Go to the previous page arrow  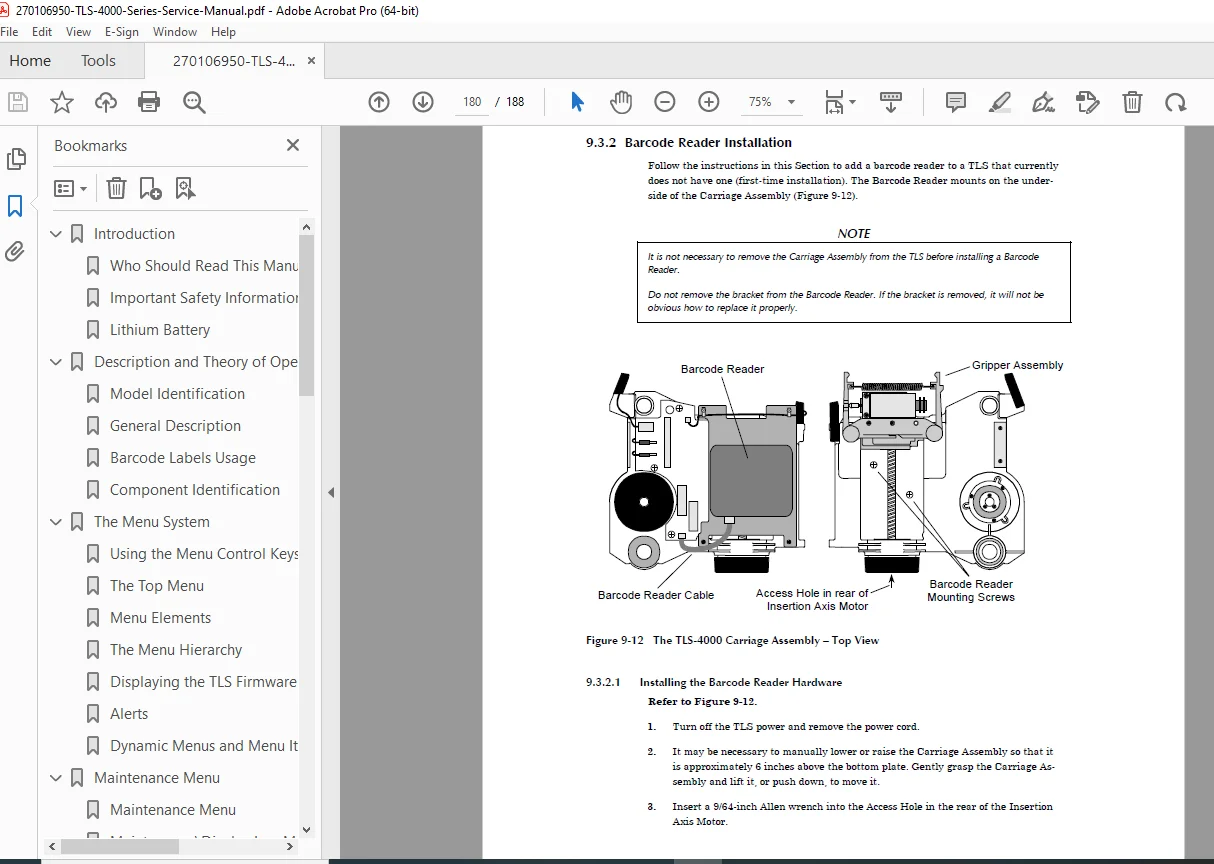[379, 101]
